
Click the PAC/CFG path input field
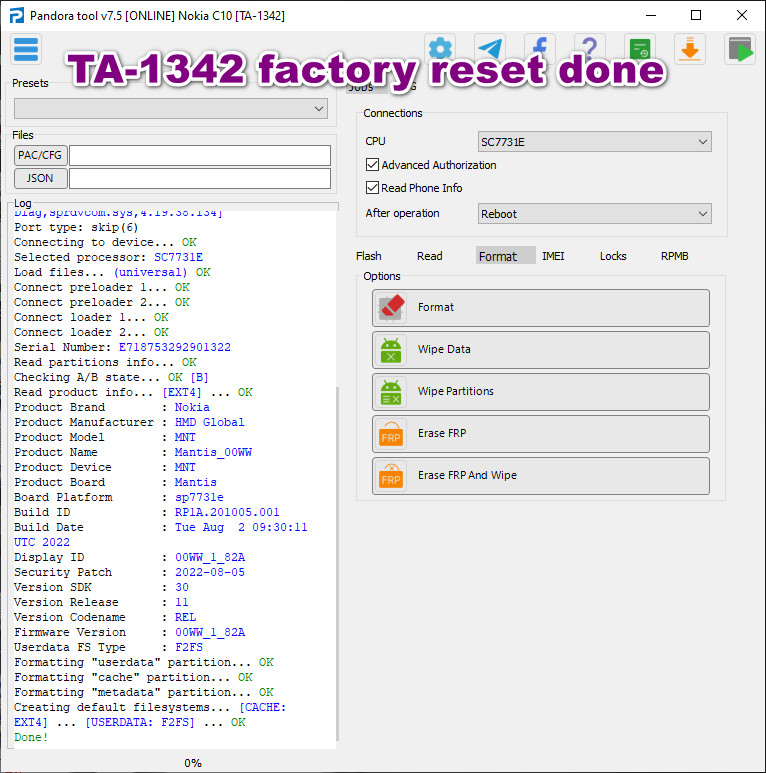(x=200, y=155)
